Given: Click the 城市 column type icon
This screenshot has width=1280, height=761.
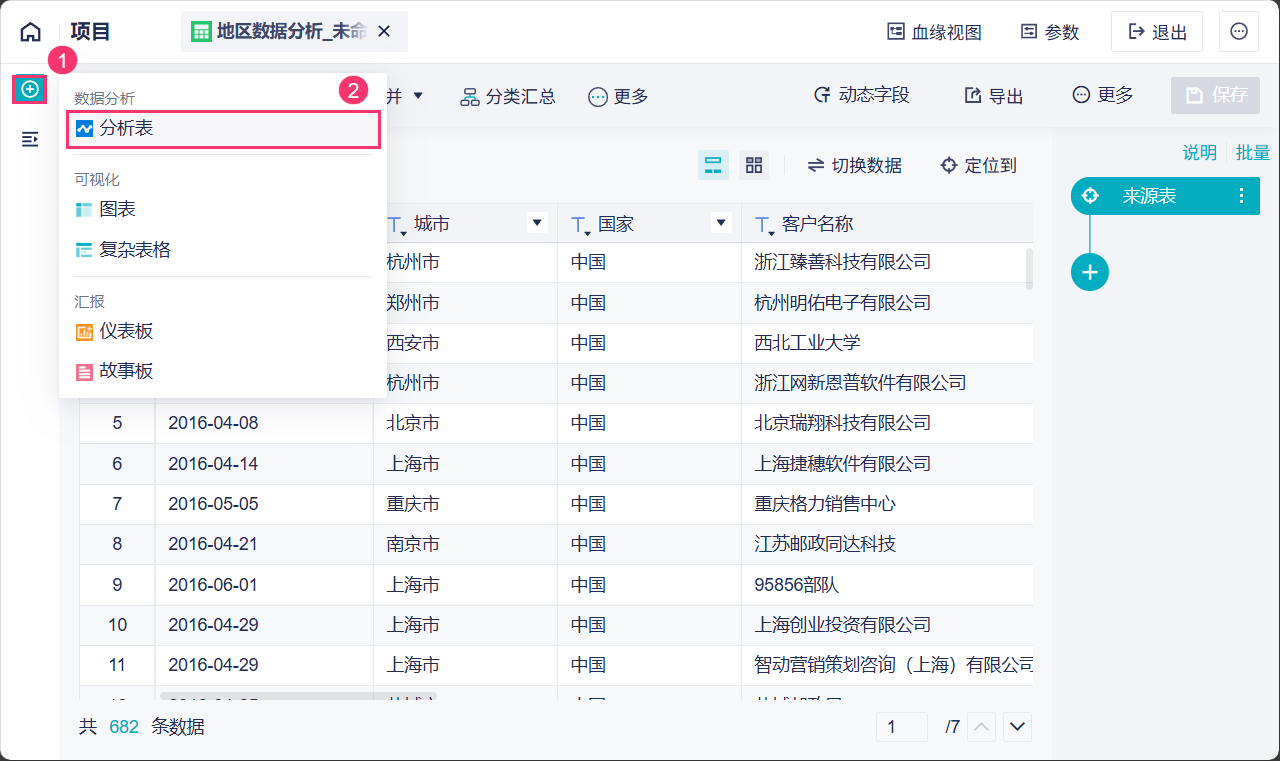Looking at the screenshot, I should (396, 225).
